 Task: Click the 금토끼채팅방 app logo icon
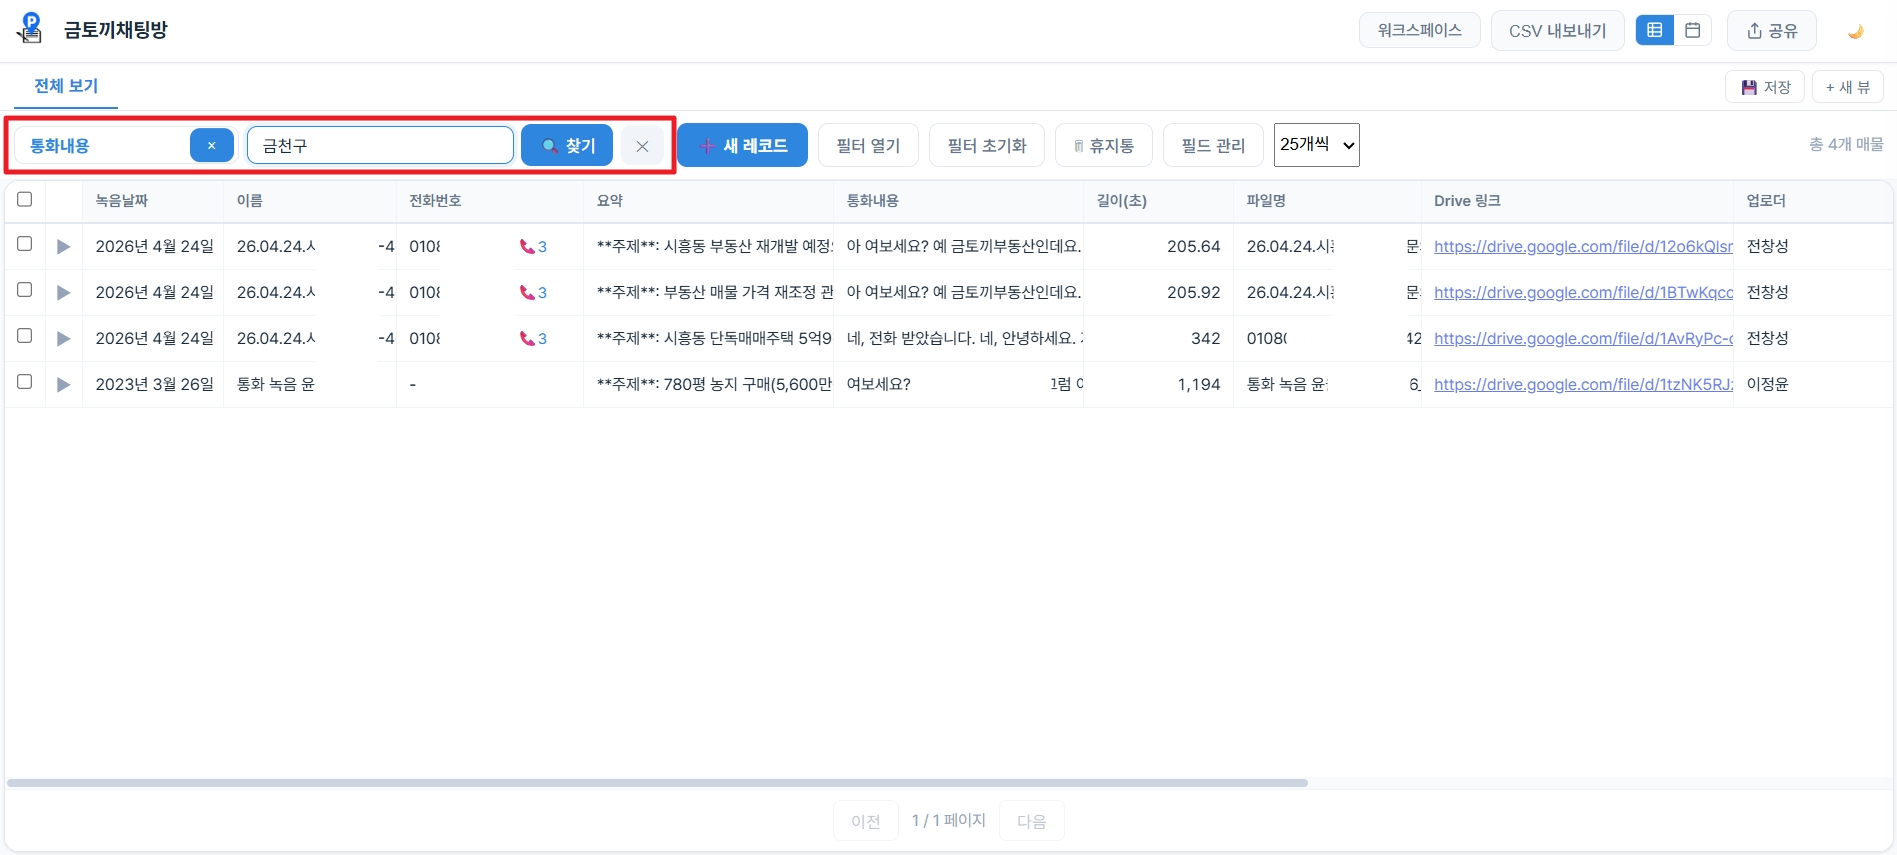(31, 29)
